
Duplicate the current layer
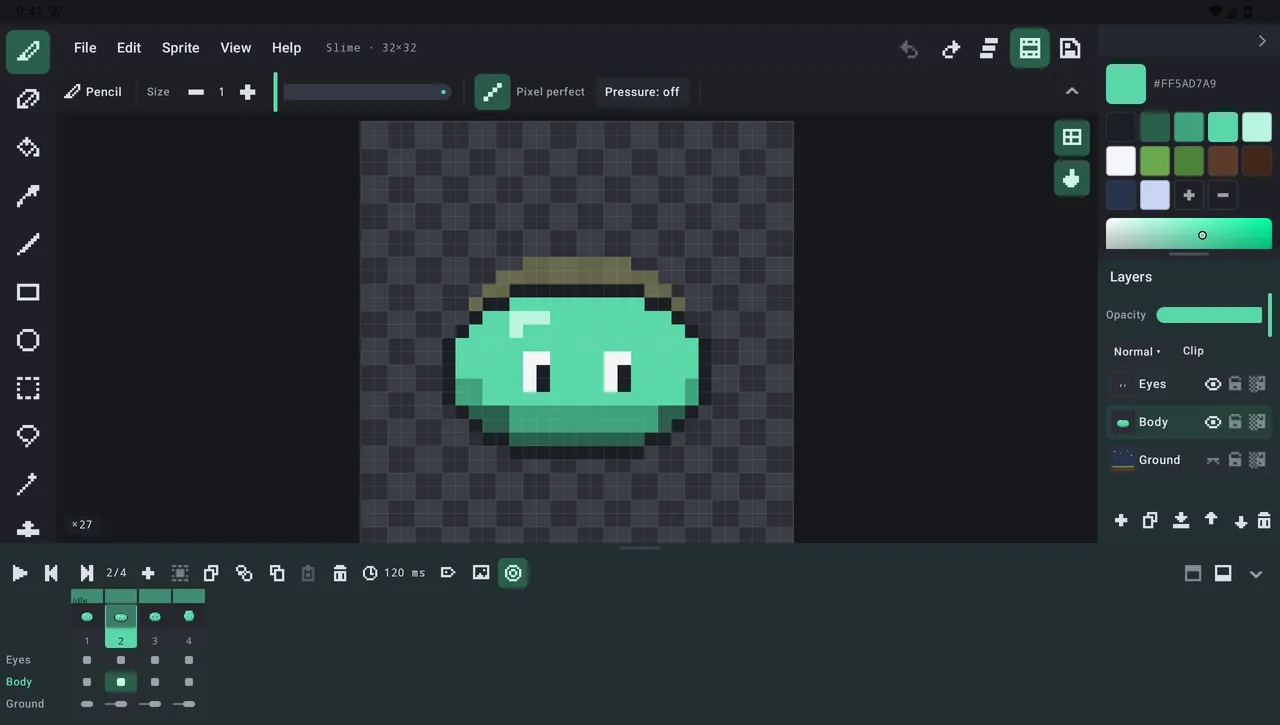(1150, 520)
